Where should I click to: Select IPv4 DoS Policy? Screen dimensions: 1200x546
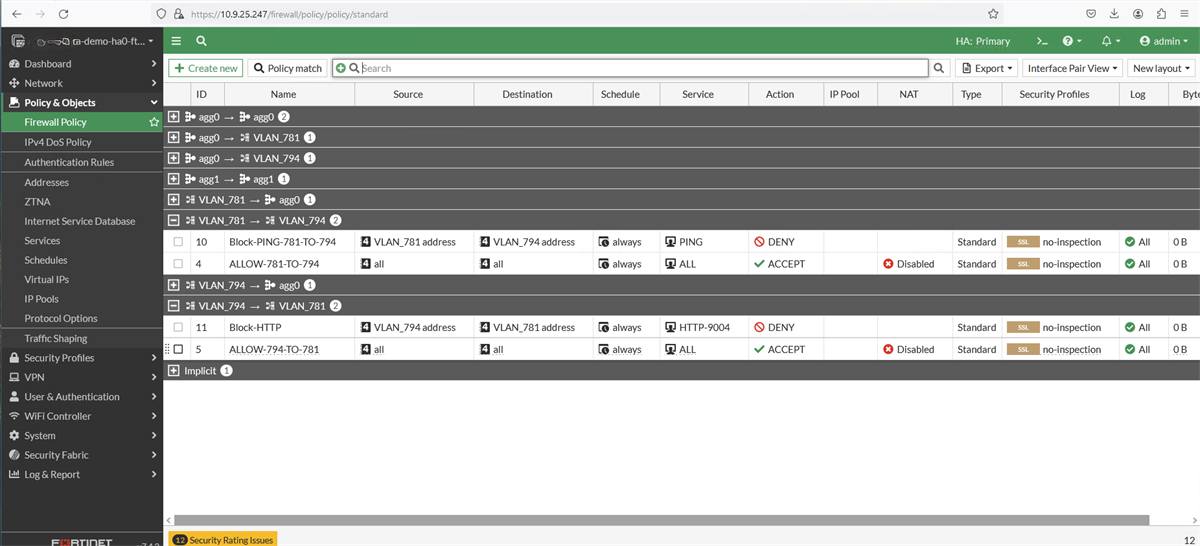coord(58,142)
